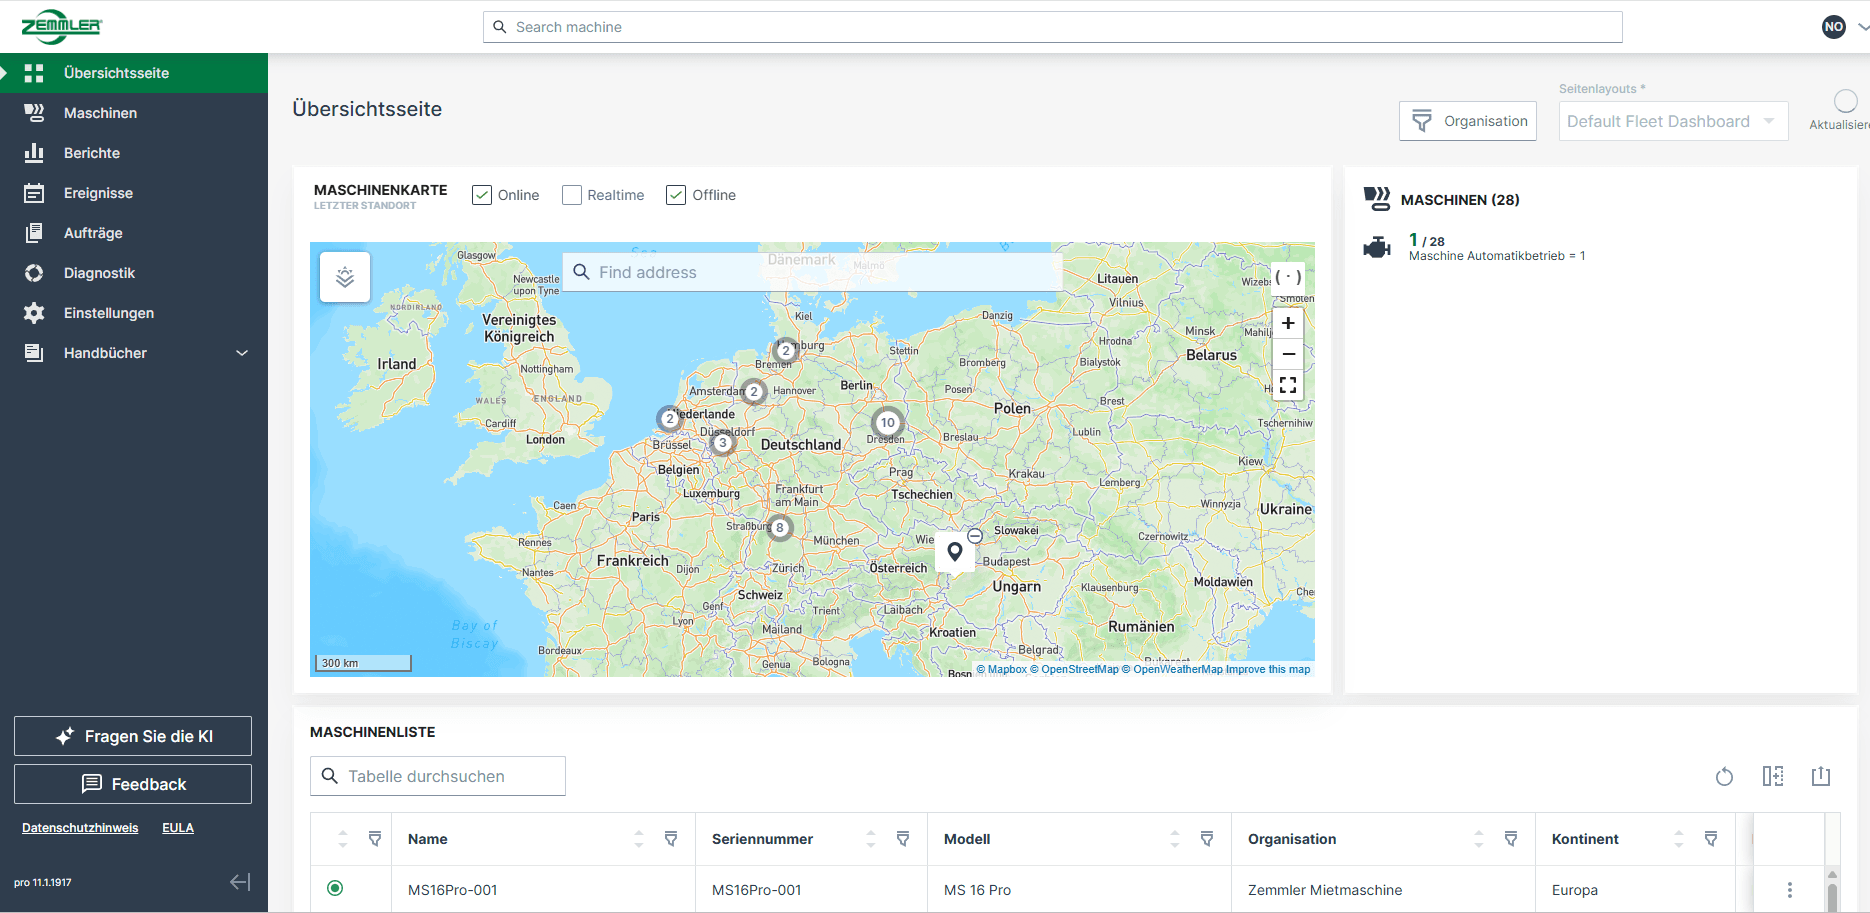Open the Modell column filter
Image resolution: width=1870 pixels, height=913 pixels.
click(1207, 839)
